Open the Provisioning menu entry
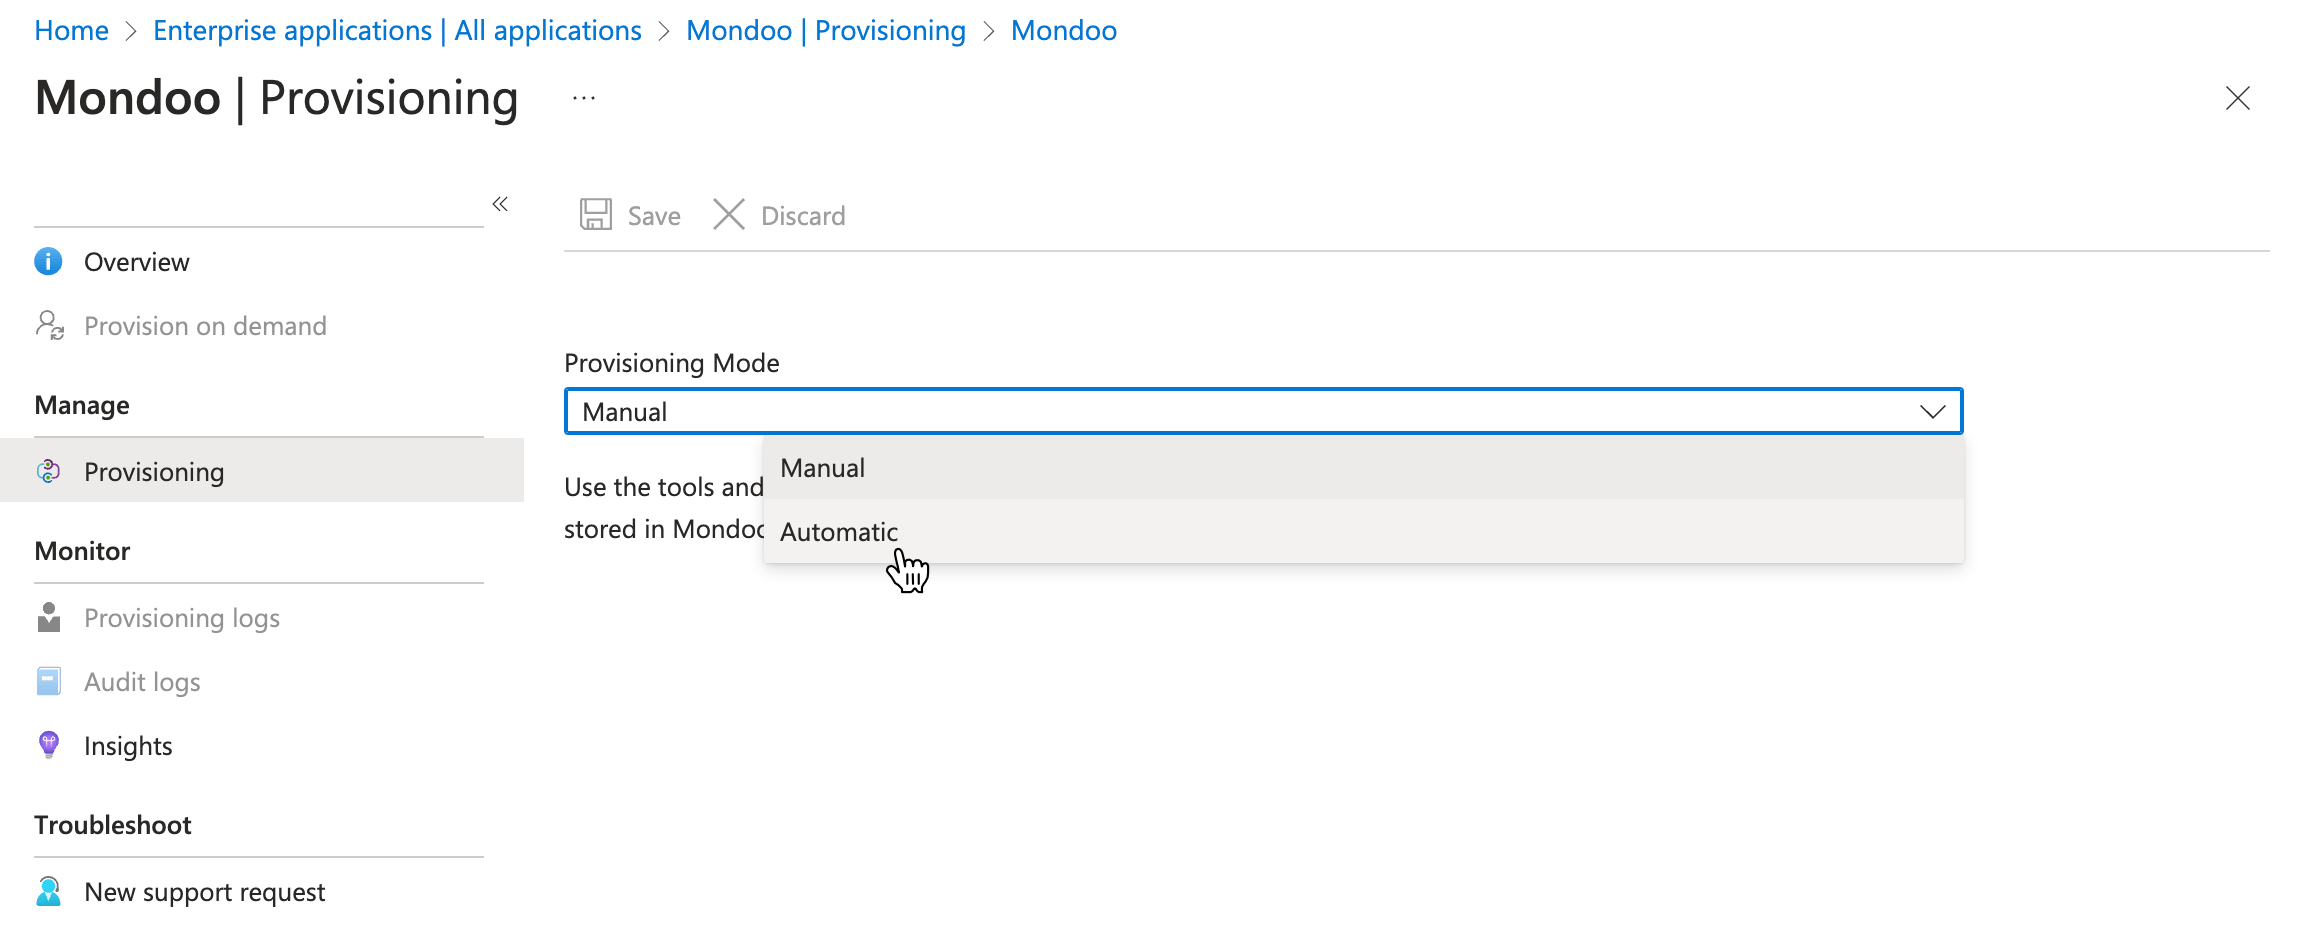Screen dimensions: 2304x930 tap(153, 471)
